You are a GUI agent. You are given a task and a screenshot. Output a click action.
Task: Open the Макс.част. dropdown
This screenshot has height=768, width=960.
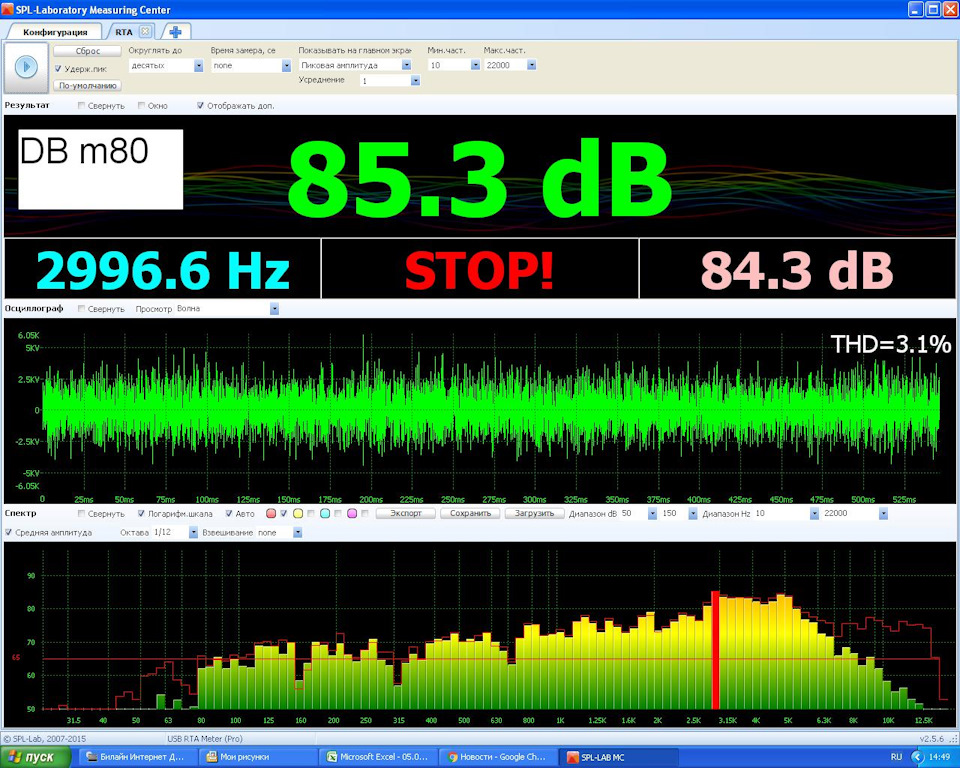coord(531,65)
